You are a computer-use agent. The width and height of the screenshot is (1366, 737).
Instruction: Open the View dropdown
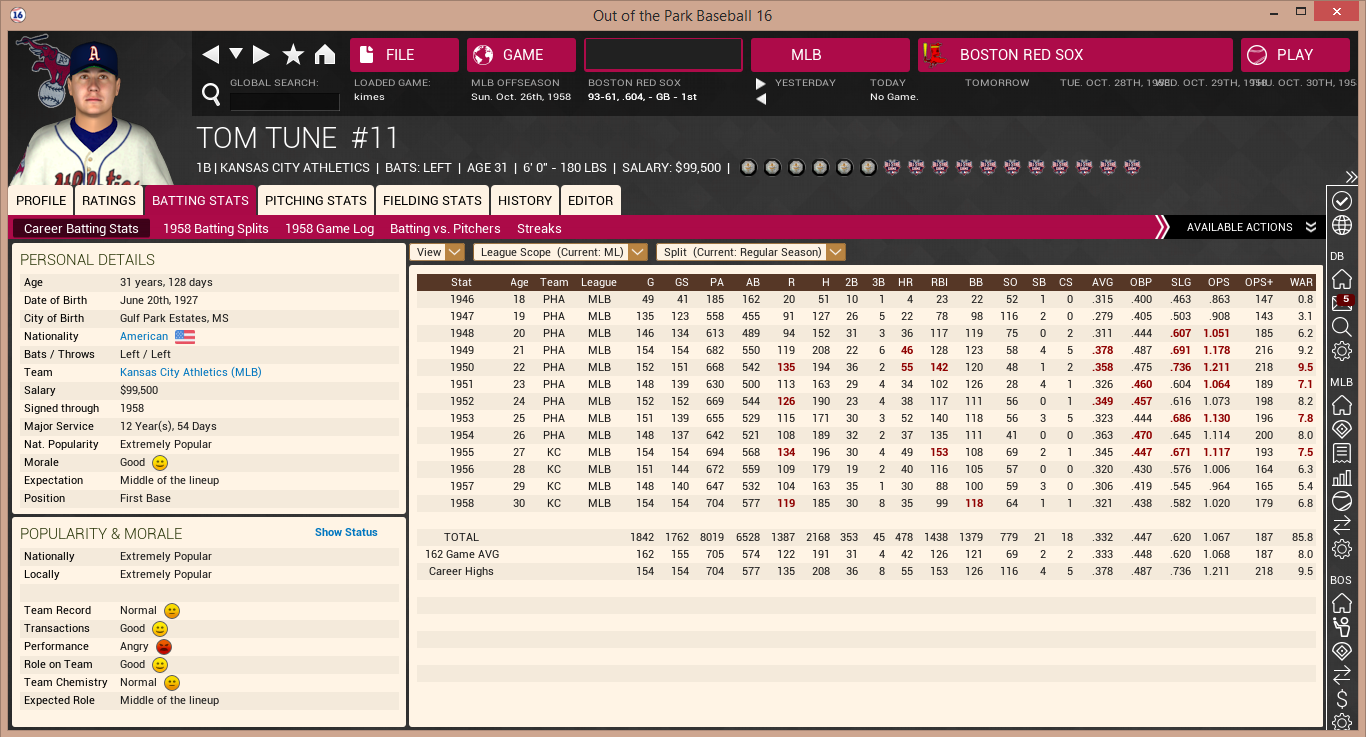(x=437, y=252)
